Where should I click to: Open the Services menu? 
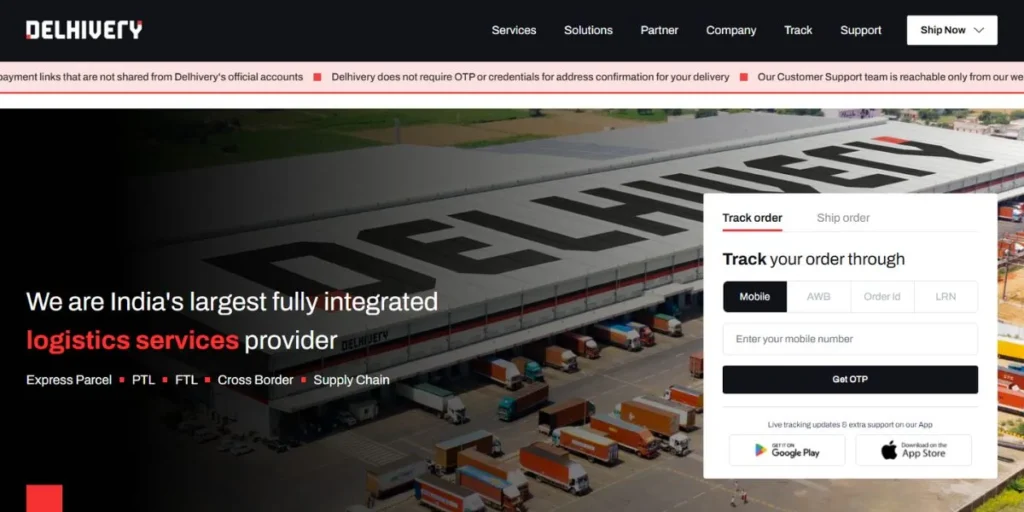click(x=514, y=30)
